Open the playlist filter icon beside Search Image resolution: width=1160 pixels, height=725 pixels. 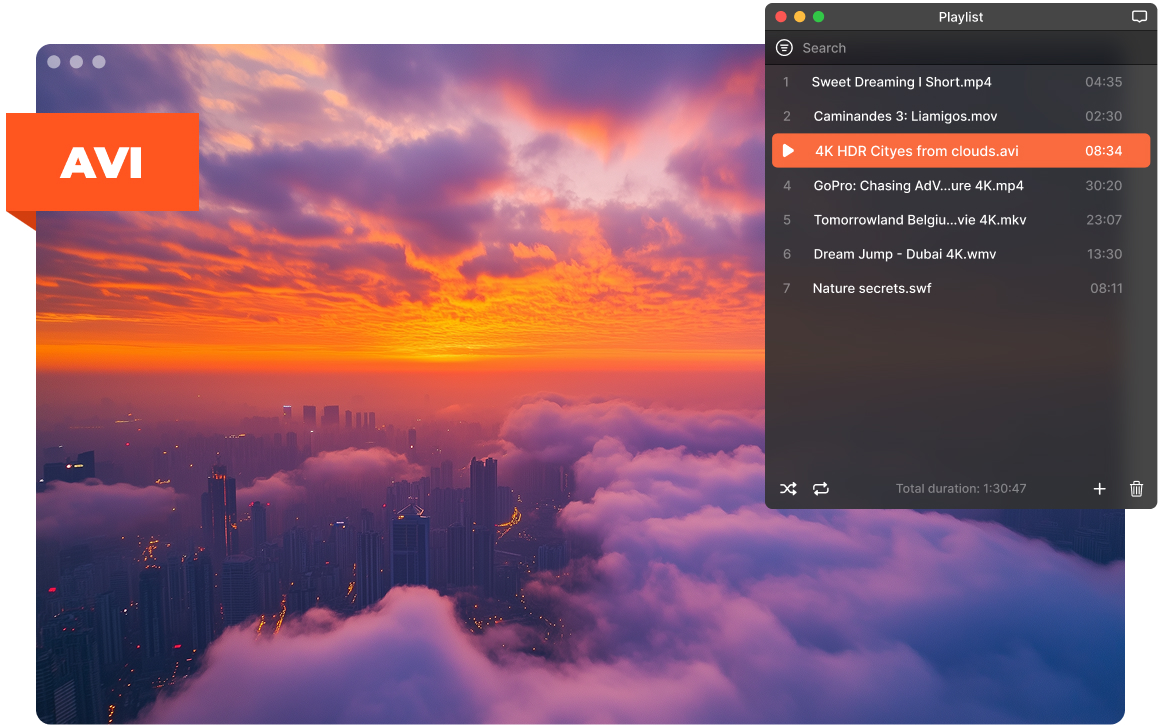pyautogui.click(x=784, y=48)
